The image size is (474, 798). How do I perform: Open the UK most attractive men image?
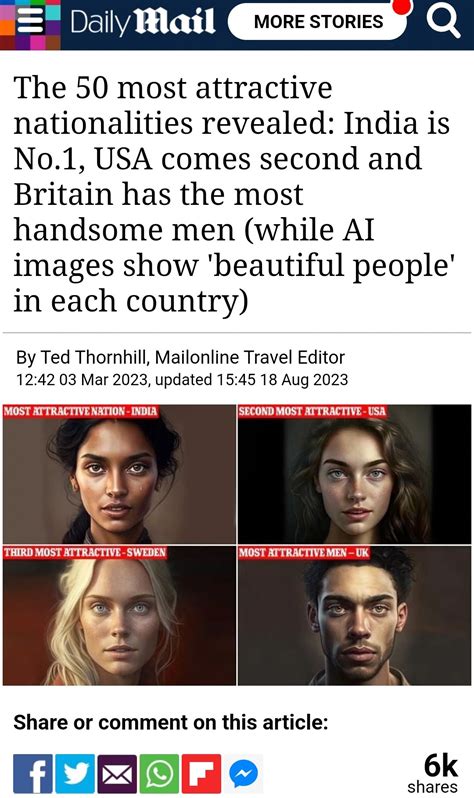[x=354, y=615]
